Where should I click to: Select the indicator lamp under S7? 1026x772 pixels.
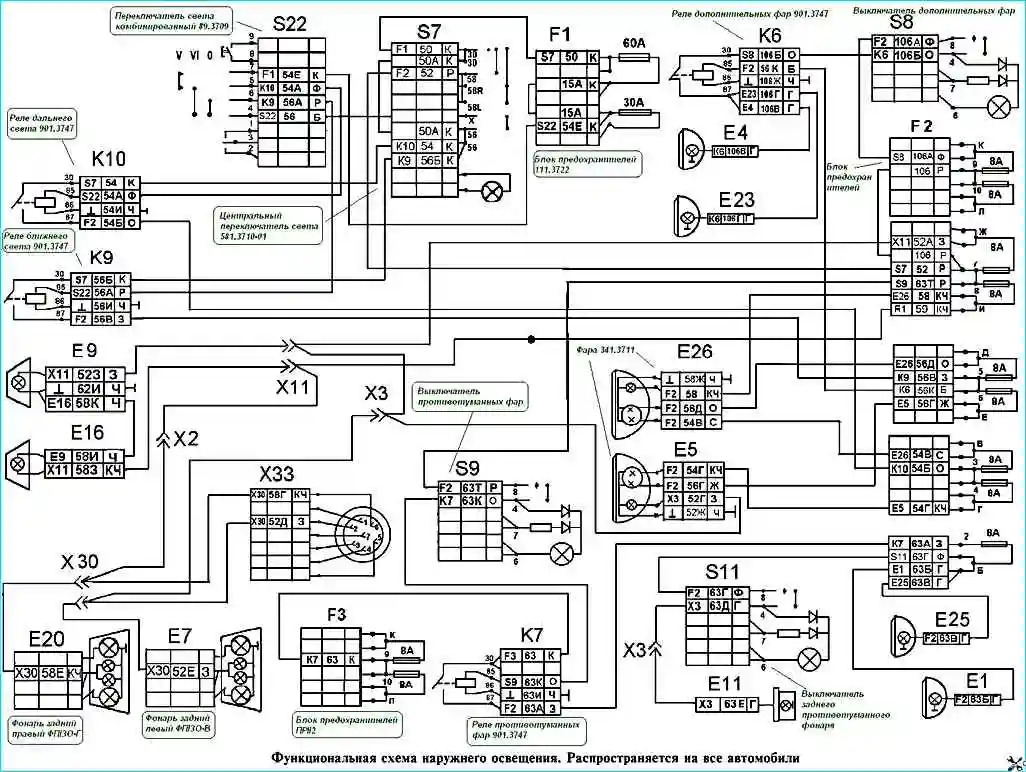point(491,191)
